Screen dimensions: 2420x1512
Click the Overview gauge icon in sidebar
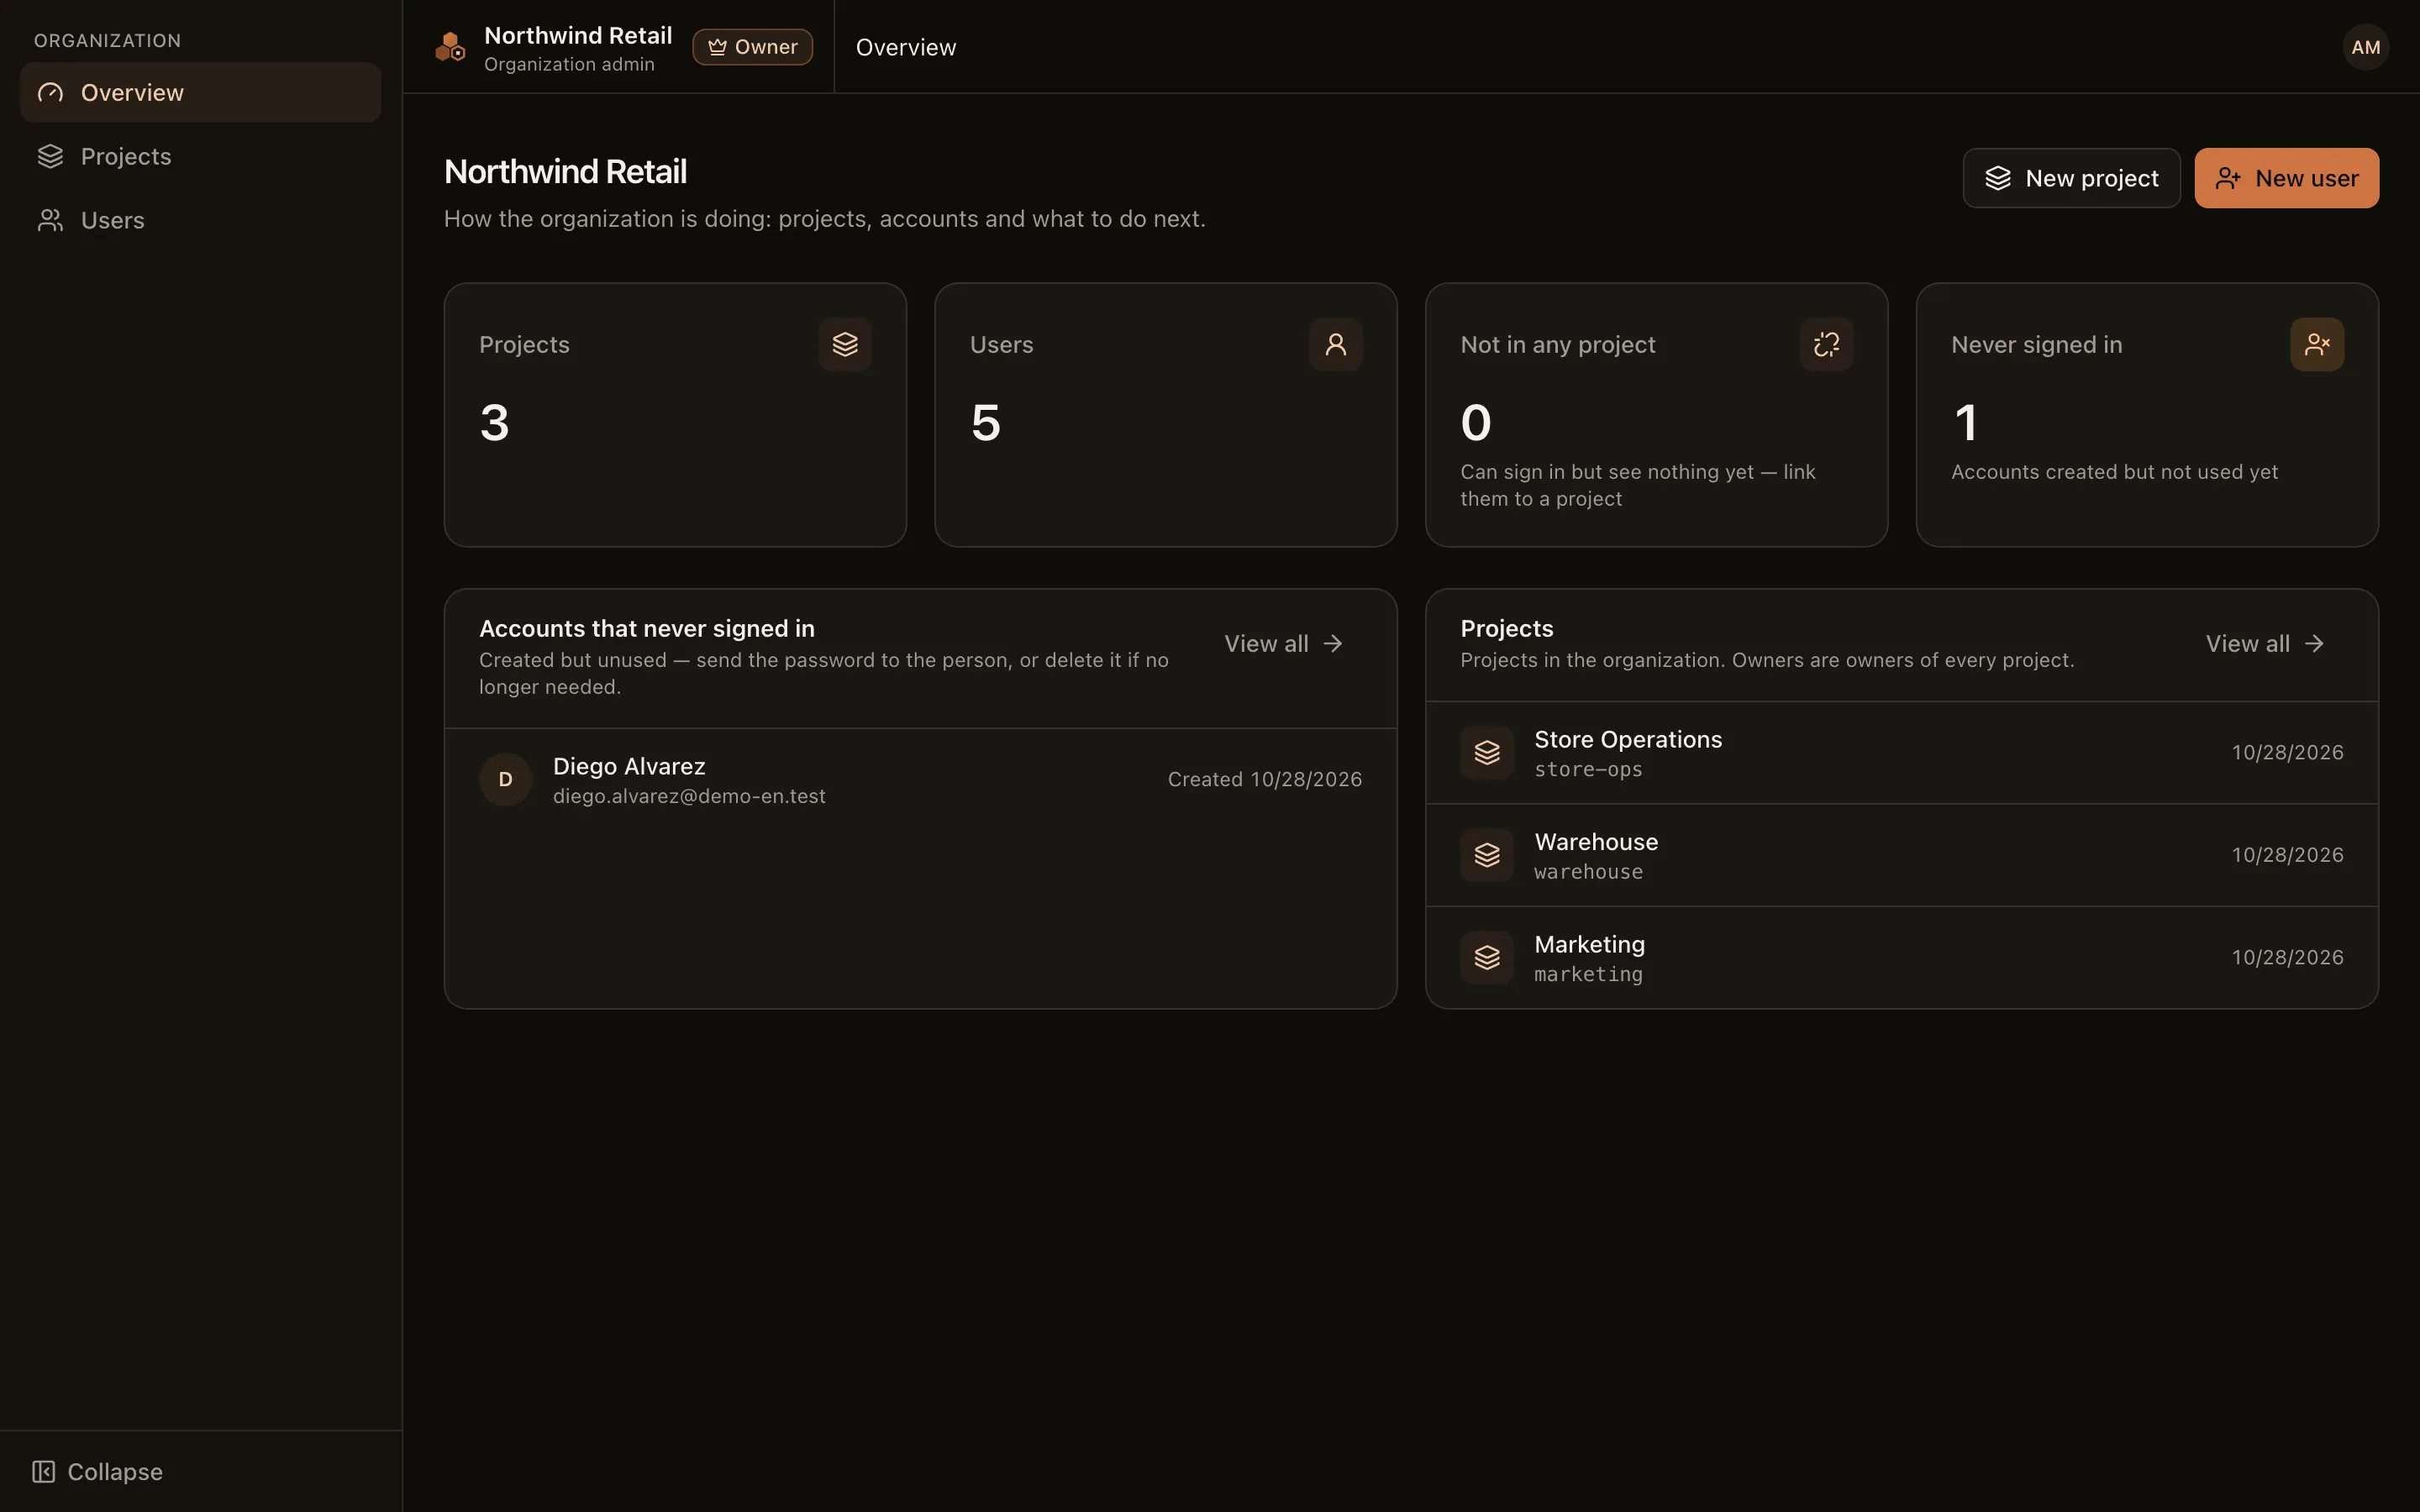[x=50, y=92]
